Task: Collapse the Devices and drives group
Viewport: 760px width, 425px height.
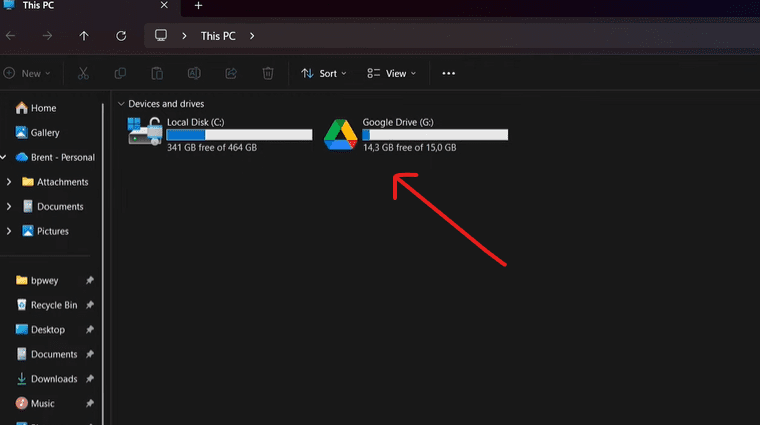Action: [121, 104]
